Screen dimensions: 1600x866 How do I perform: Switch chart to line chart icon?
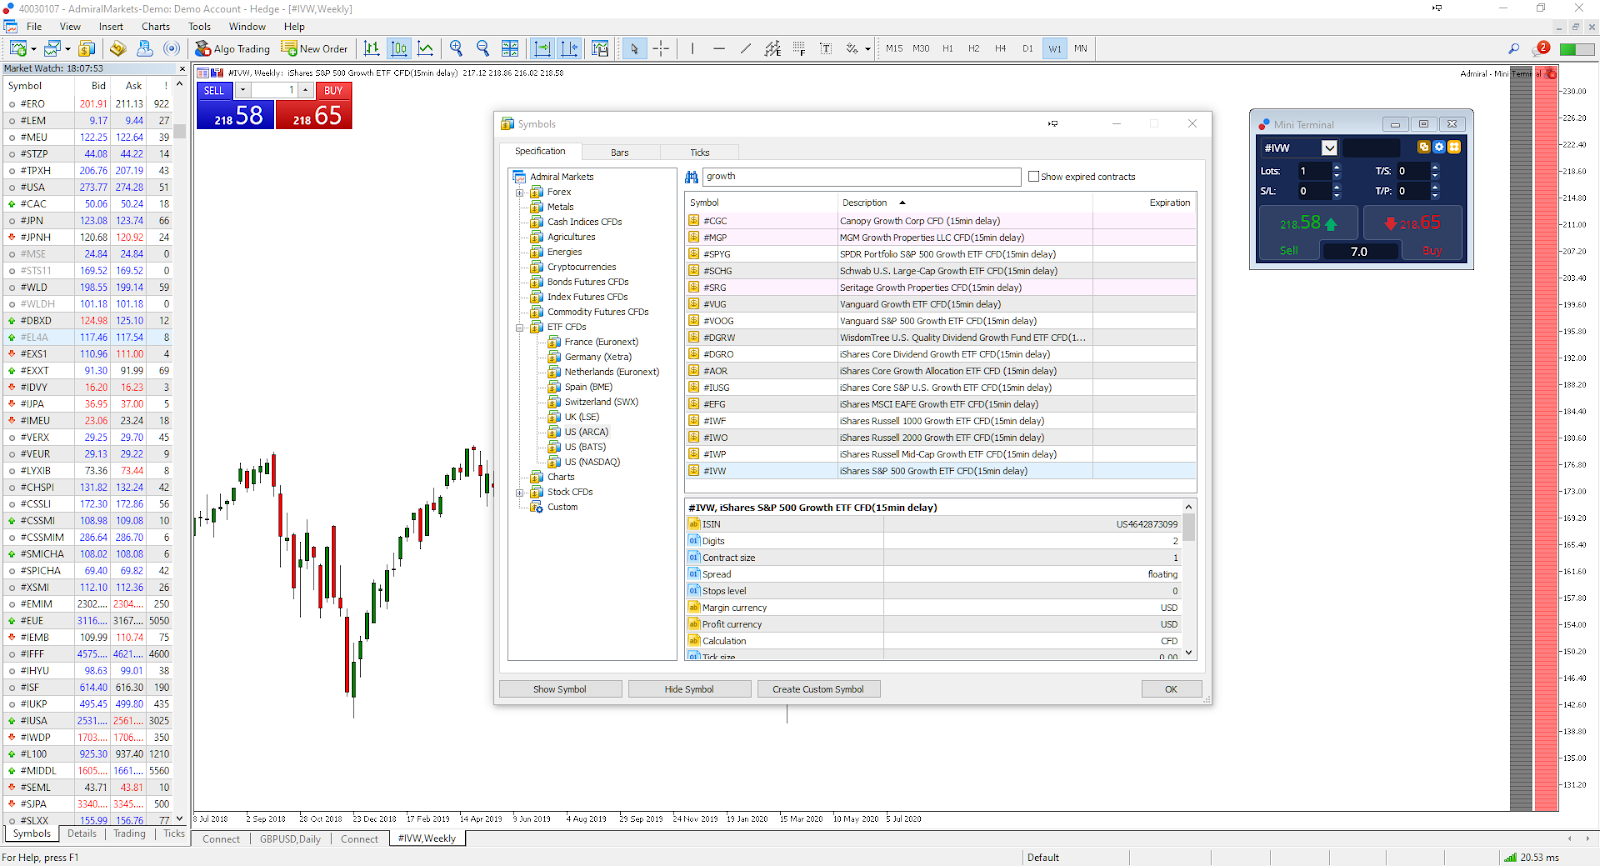(425, 48)
